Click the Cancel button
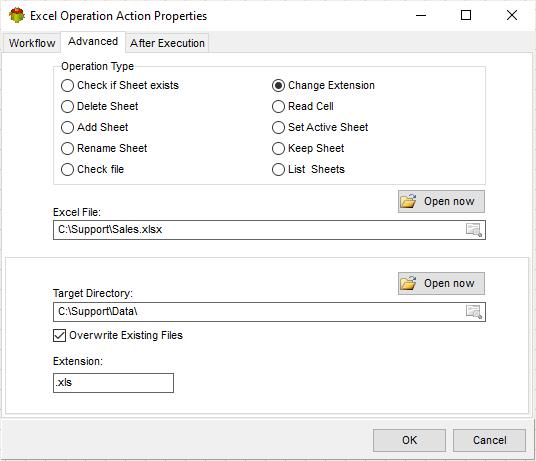This screenshot has height=461, width=536. click(489, 440)
